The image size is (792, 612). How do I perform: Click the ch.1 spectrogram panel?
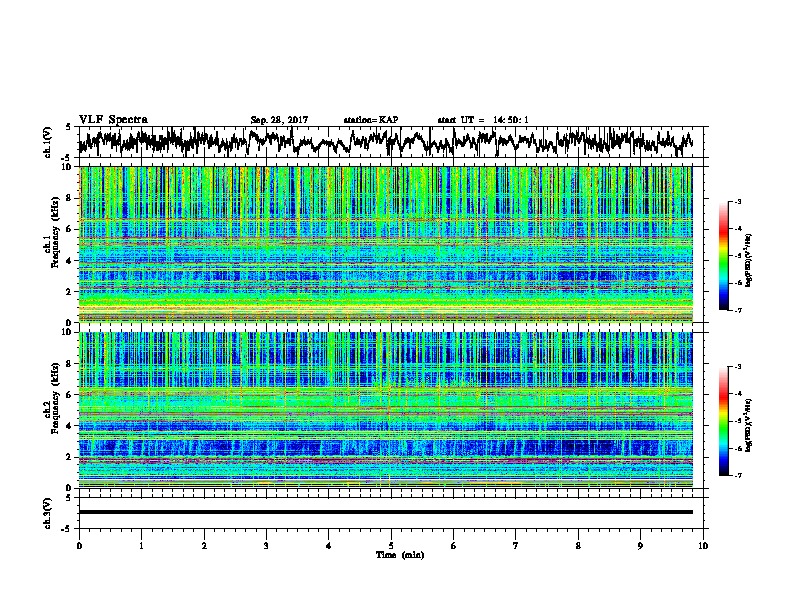tap(386, 244)
